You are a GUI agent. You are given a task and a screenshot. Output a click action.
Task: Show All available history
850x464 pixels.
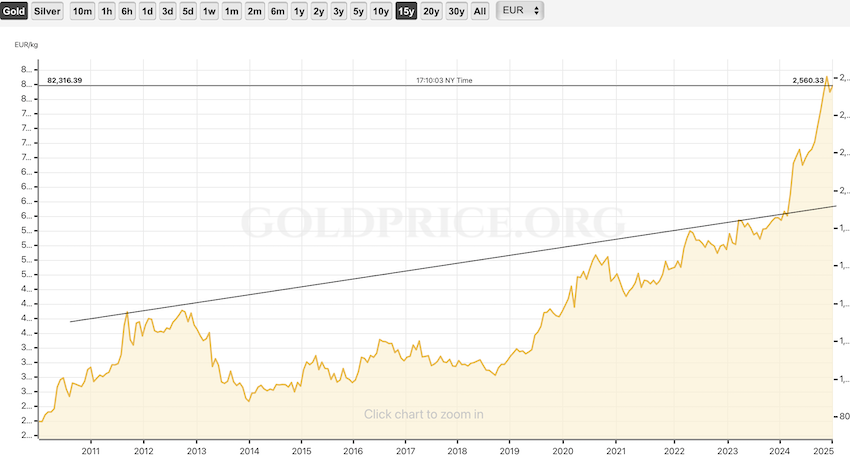click(x=480, y=11)
